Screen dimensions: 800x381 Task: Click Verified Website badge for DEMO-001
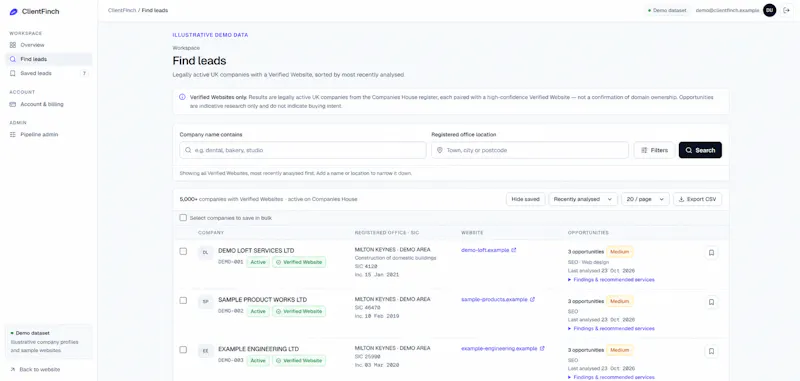(x=299, y=262)
